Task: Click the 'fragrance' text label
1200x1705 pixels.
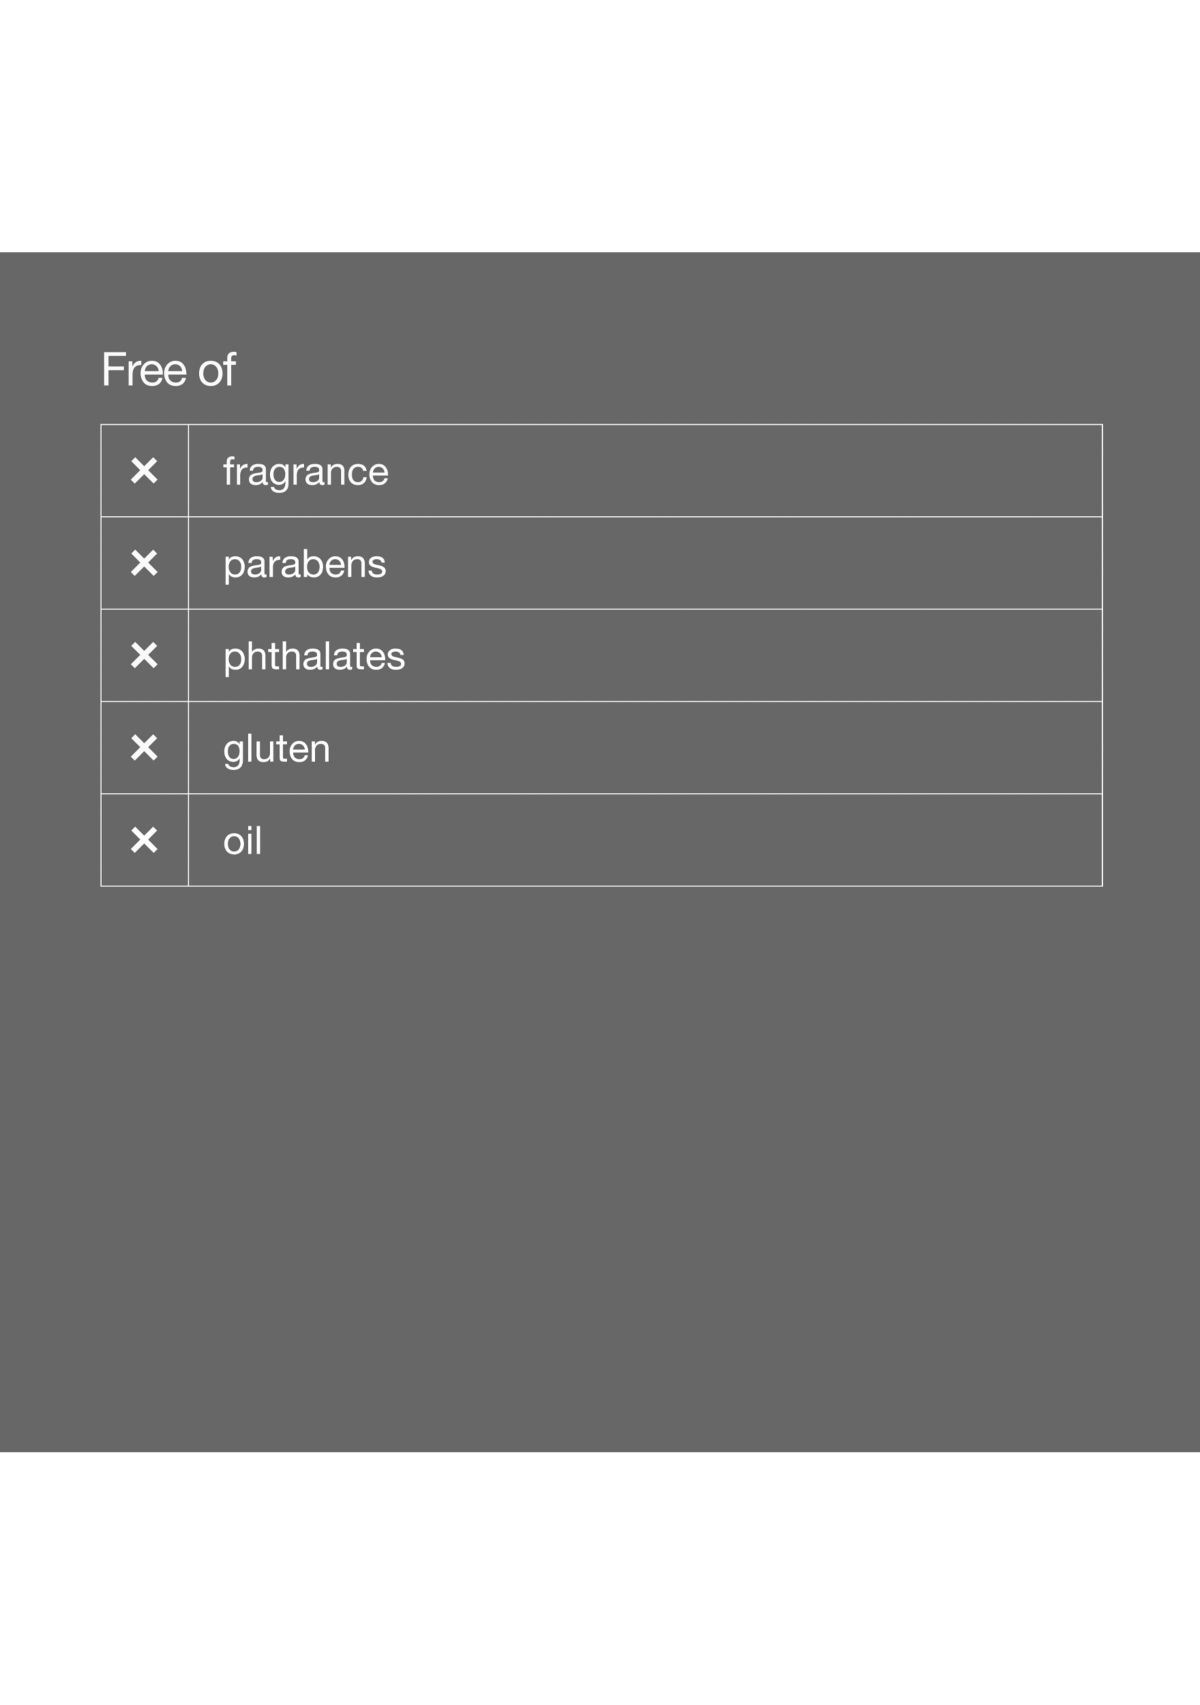Action: (x=305, y=472)
